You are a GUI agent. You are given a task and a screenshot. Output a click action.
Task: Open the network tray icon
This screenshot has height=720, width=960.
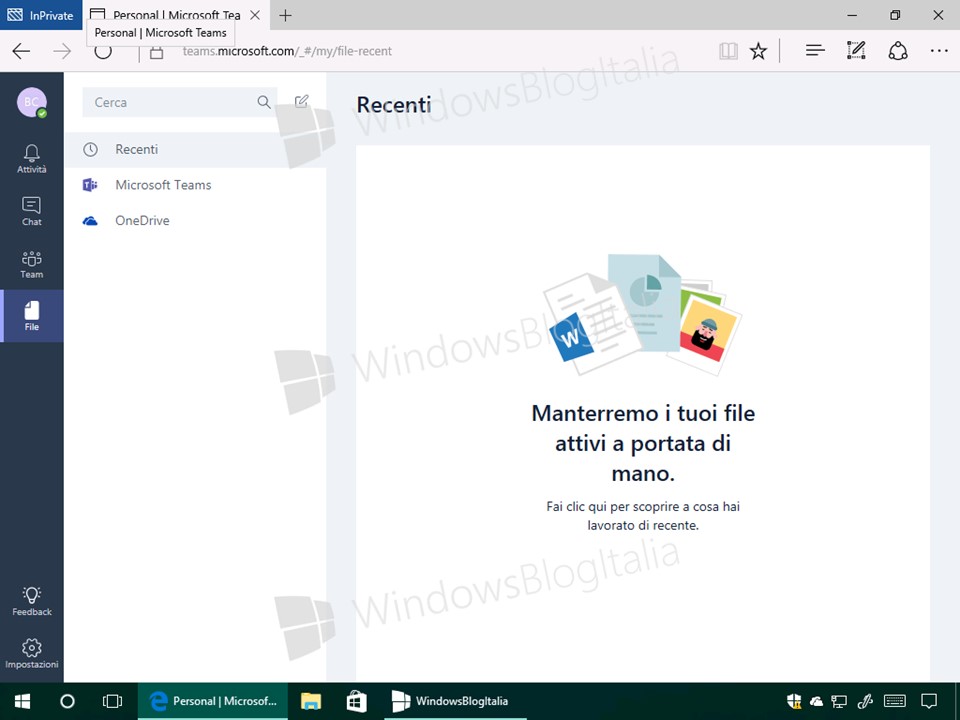point(839,702)
